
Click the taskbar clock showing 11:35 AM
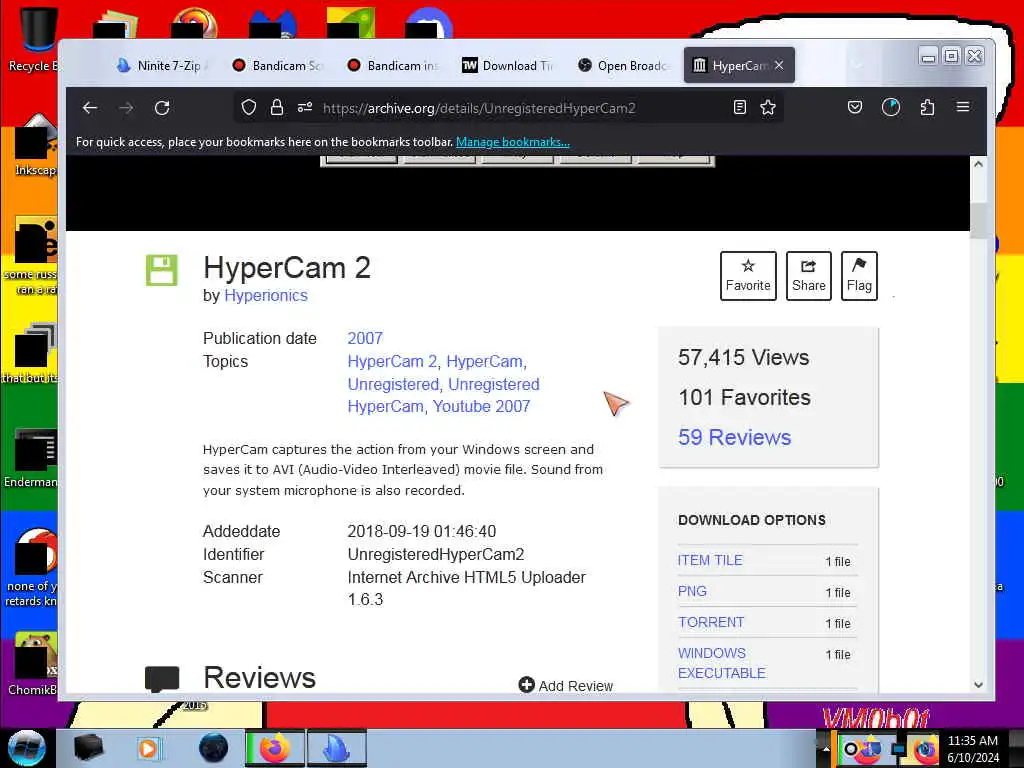point(973,749)
